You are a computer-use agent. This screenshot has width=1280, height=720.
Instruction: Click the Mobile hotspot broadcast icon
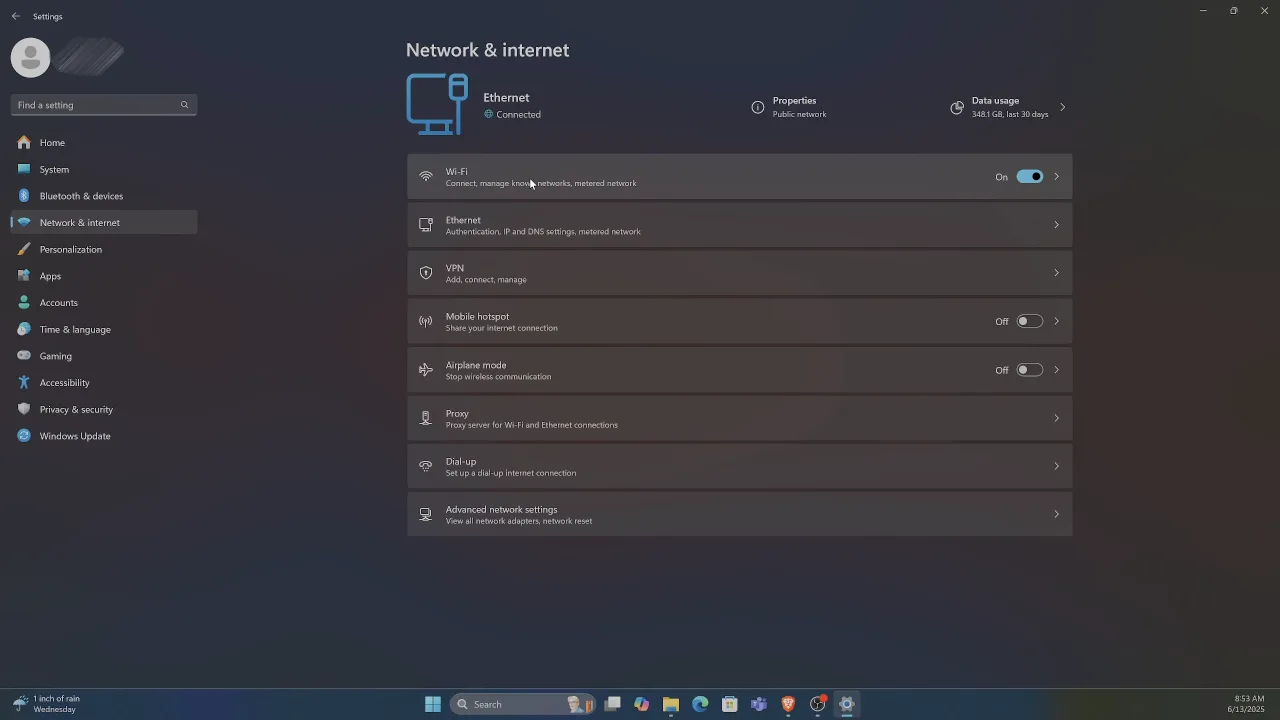(425, 321)
